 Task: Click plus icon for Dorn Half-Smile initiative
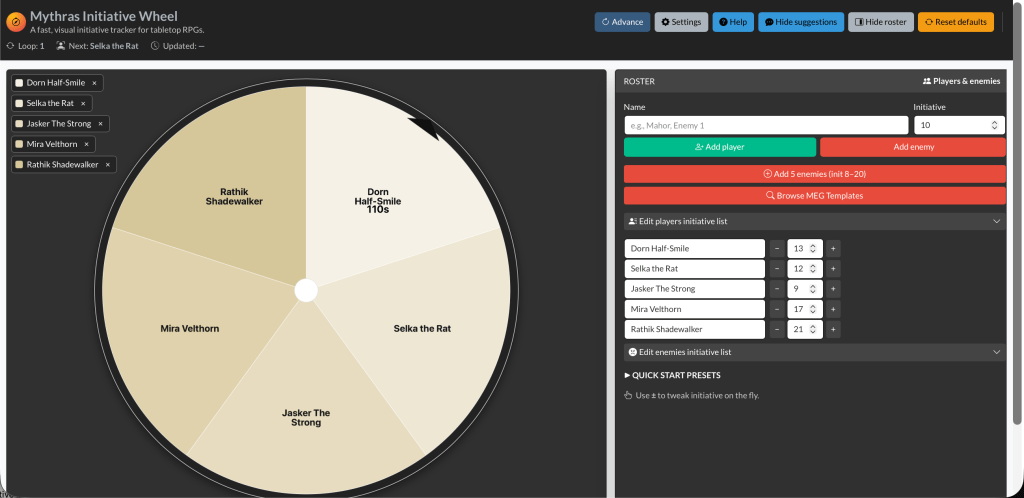(833, 248)
